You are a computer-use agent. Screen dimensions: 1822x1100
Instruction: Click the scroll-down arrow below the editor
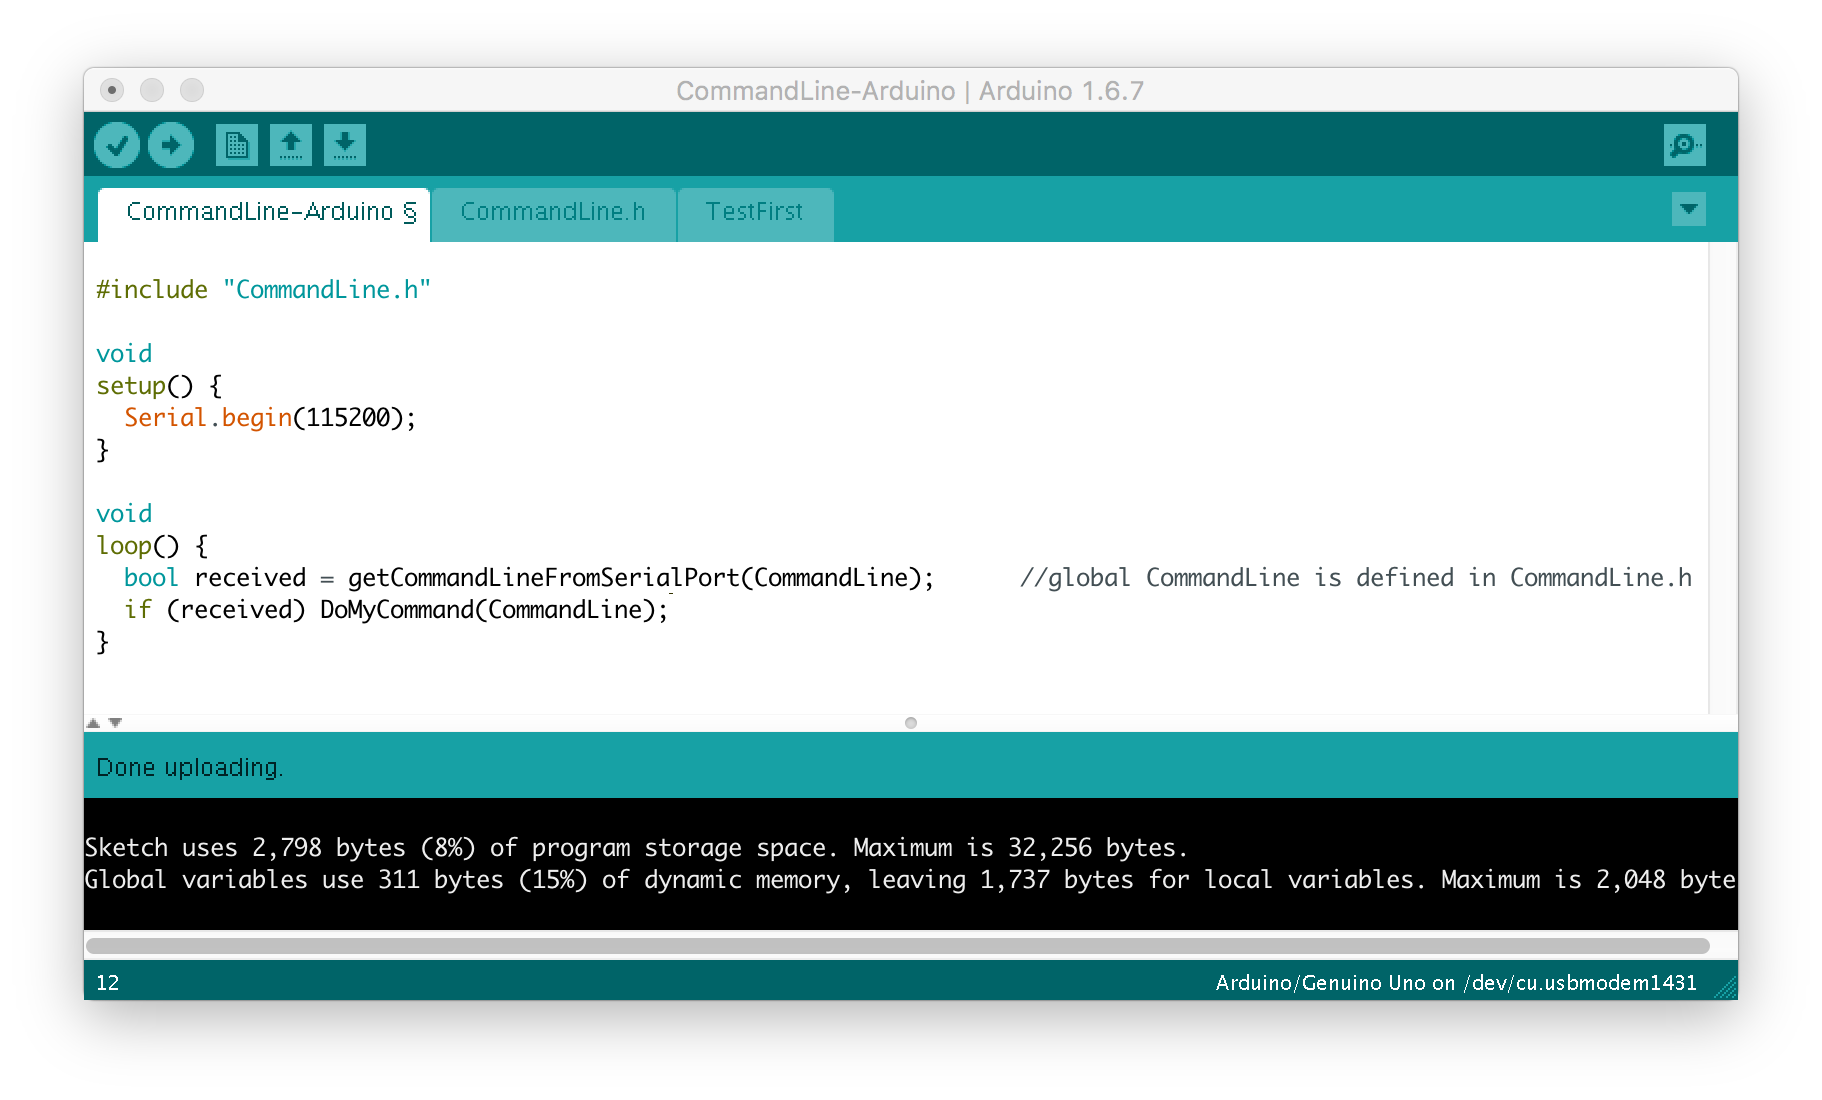click(x=115, y=721)
